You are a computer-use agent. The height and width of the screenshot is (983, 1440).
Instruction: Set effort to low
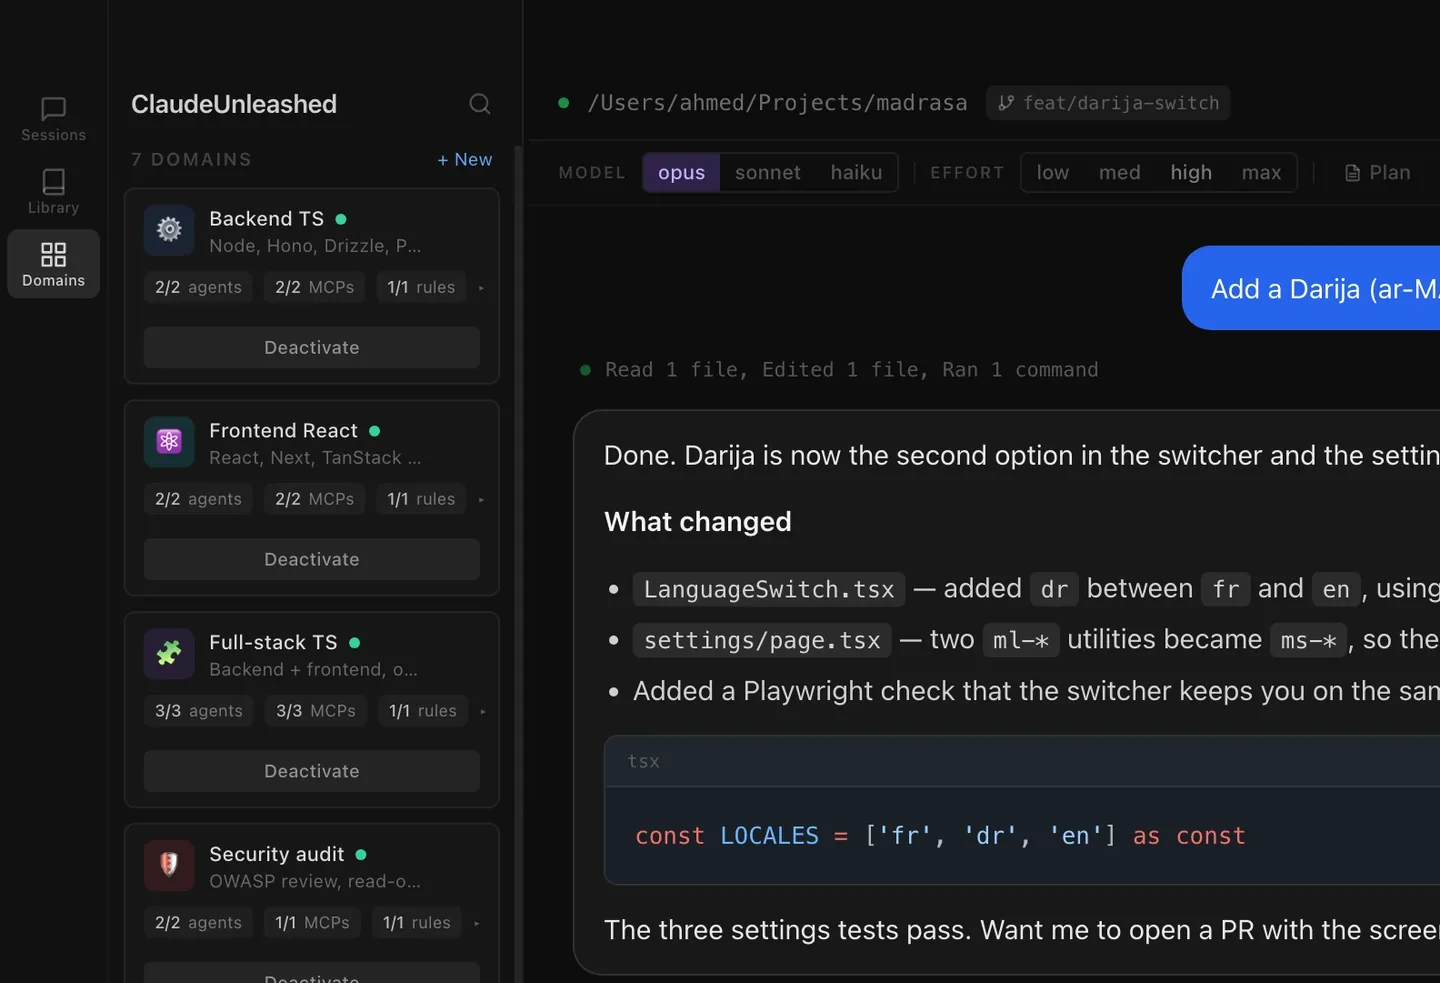tap(1053, 172)
